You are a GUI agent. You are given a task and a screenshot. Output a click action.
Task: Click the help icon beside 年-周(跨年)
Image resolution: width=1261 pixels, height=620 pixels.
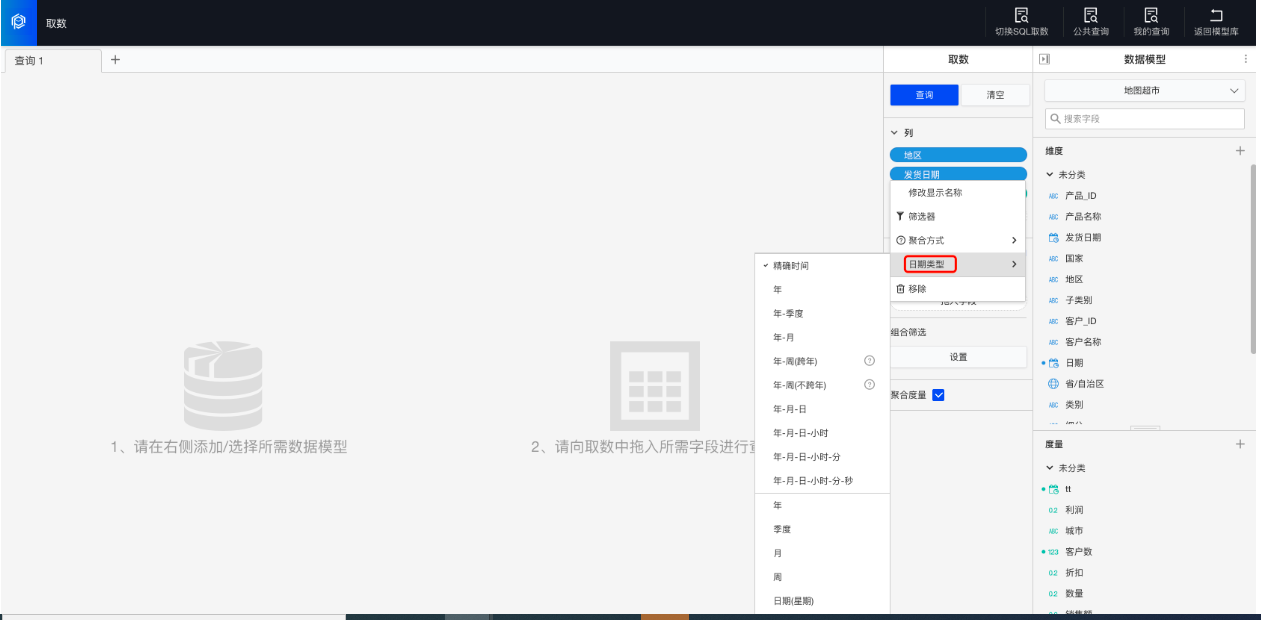coord(869,361)
